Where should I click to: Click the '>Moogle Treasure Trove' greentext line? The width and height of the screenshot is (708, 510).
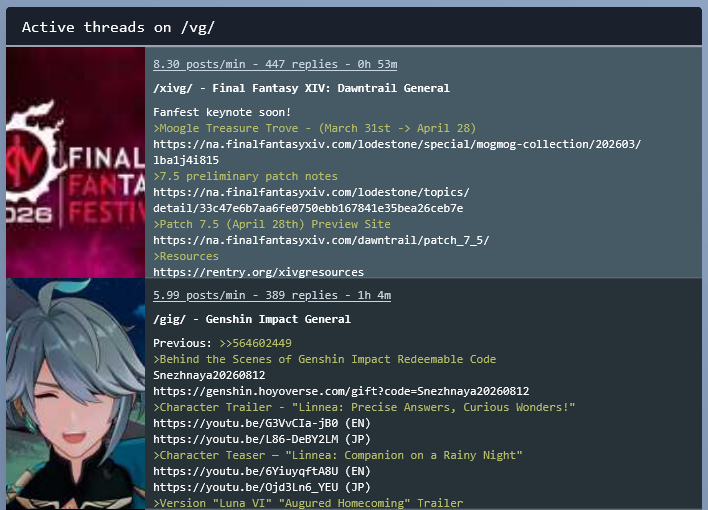point(314,128)
